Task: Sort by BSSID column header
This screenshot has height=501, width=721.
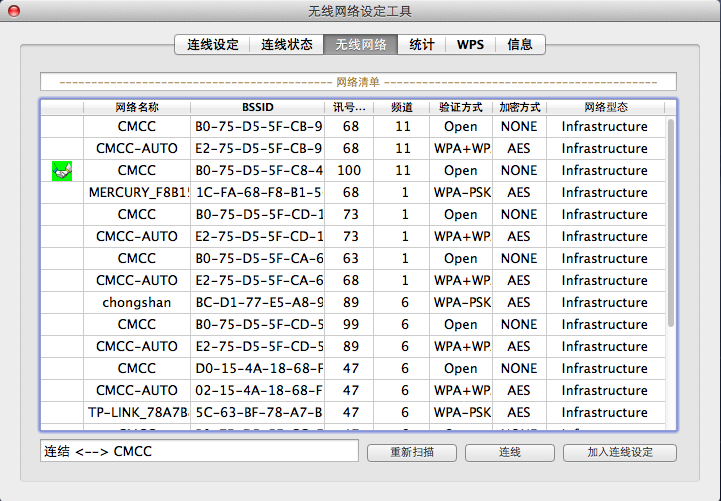Action: 258,108
